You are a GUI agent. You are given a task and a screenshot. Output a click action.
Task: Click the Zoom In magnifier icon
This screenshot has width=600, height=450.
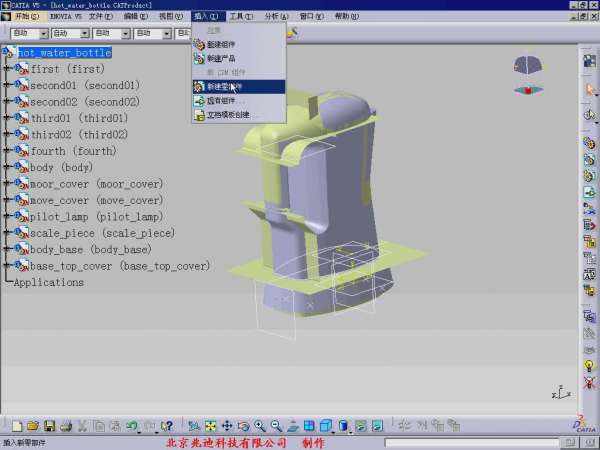point(260,426)
